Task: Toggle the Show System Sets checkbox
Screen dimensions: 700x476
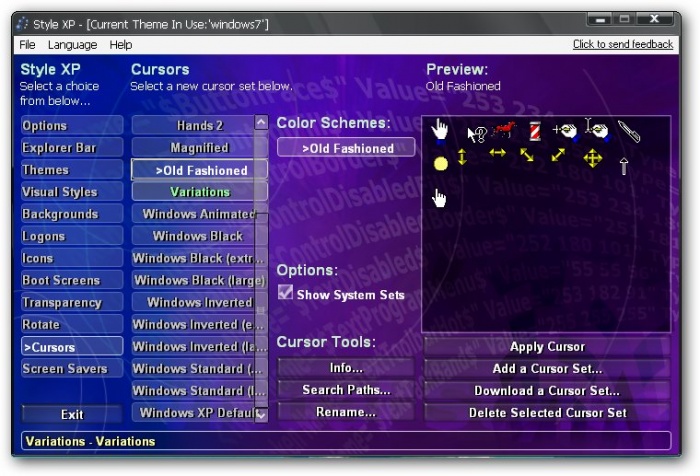Action: 285,292
